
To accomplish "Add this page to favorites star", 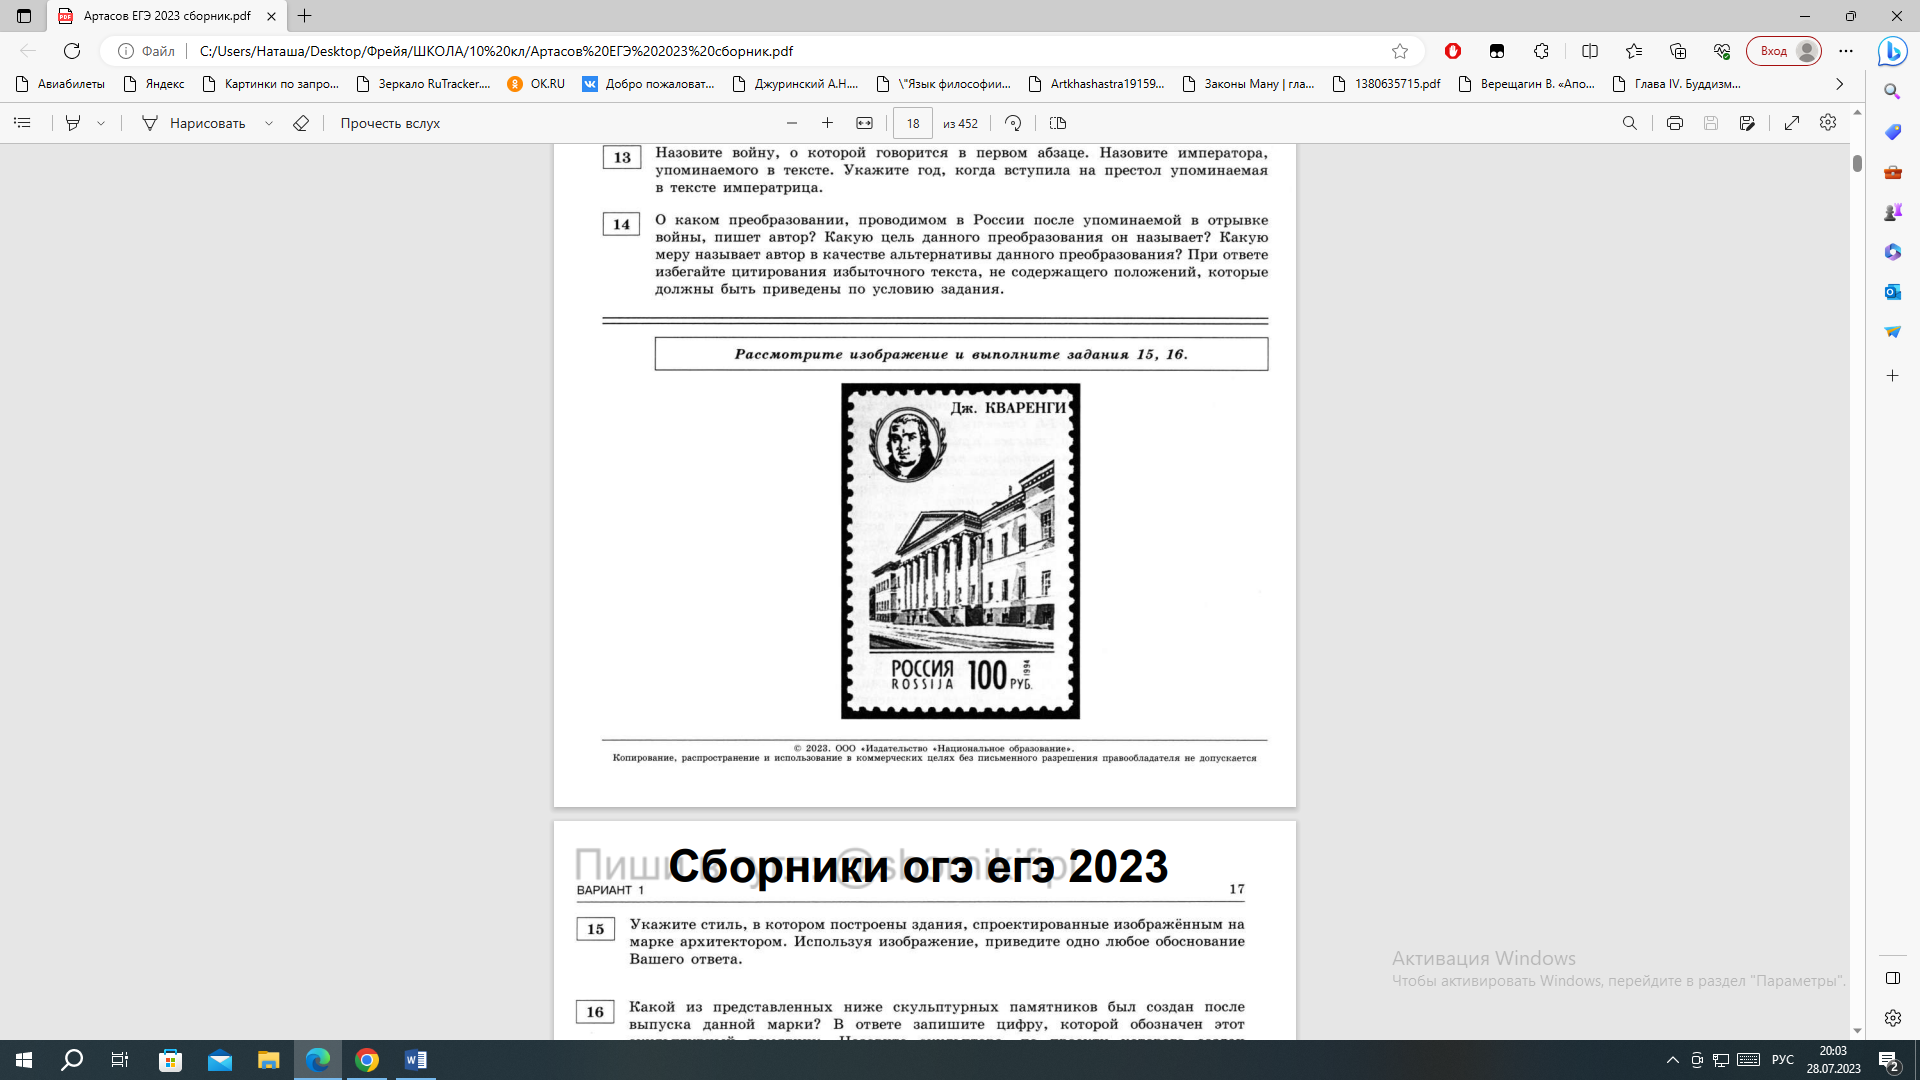I will (1400, 51).
